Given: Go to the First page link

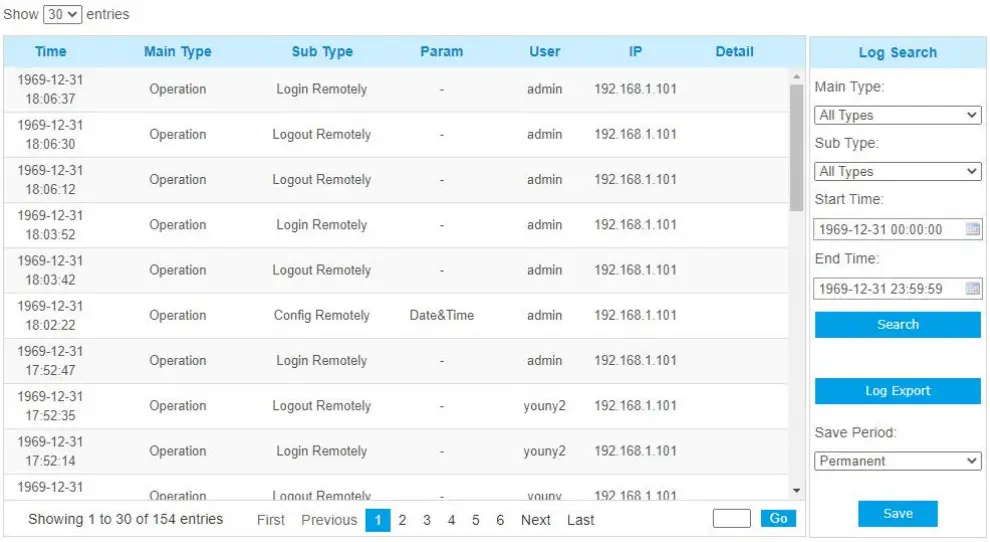Looking at the screenshot, I should pyautogui.click(x=271, y=520).
